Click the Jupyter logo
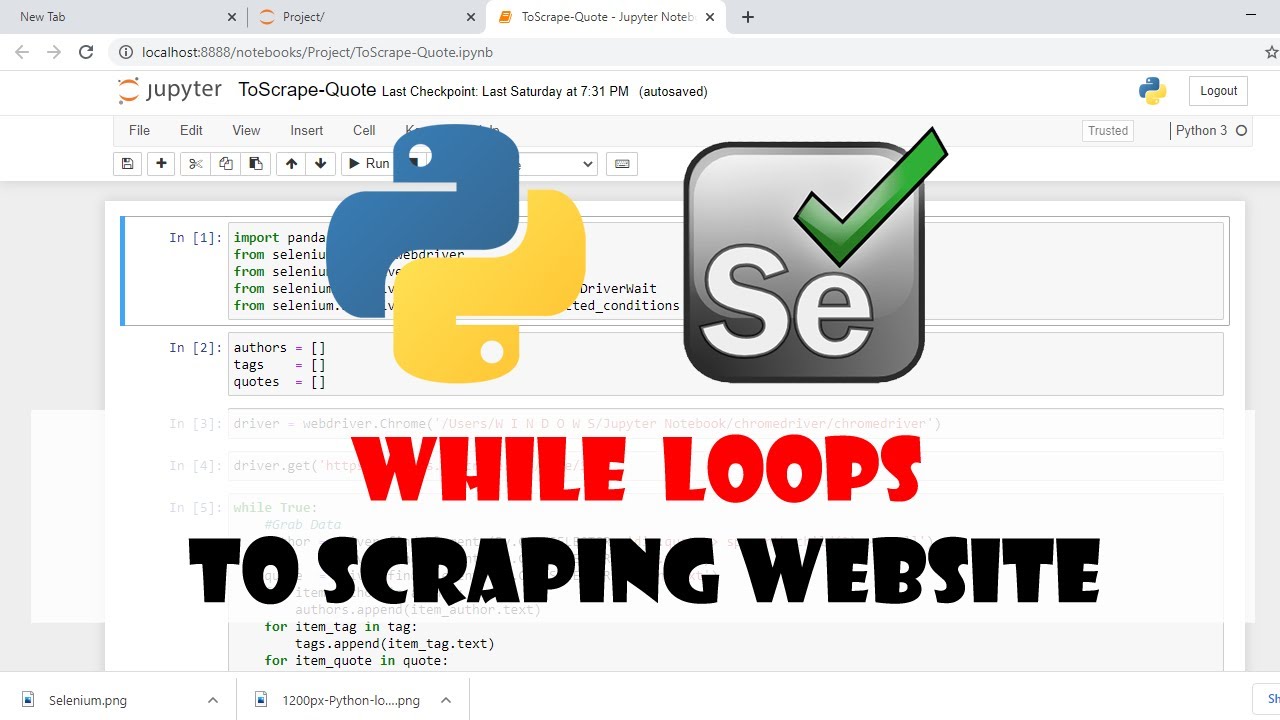Image resolution: width=1280 pixels, height=720 pixels. click(169, 90)
